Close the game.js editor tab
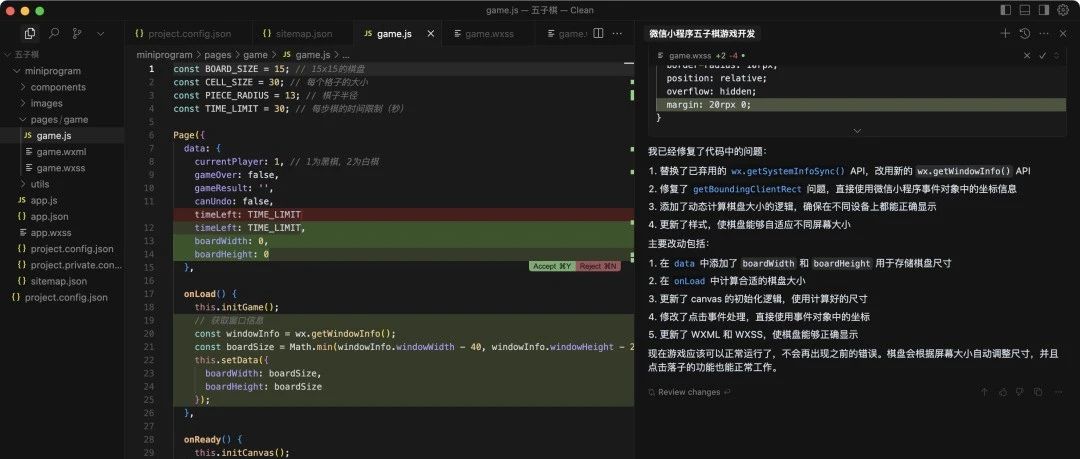 coord(431,33)
